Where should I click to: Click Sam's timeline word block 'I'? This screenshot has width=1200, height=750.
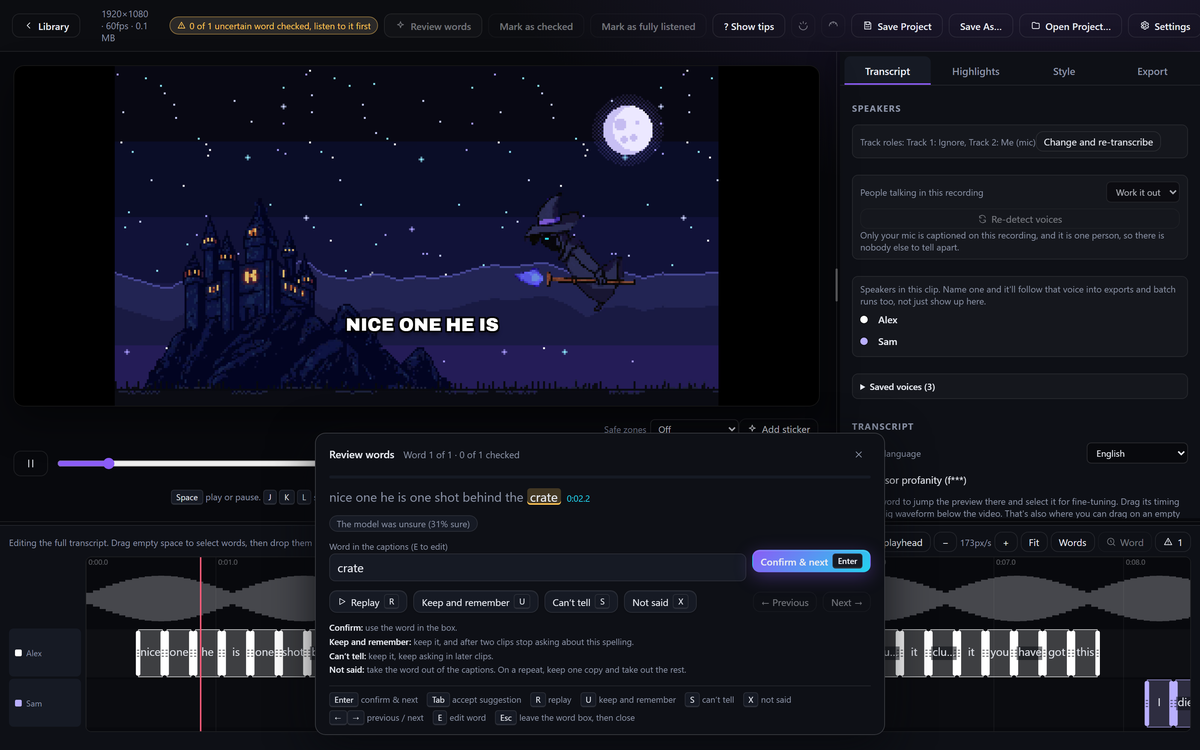pos(1158,703)
